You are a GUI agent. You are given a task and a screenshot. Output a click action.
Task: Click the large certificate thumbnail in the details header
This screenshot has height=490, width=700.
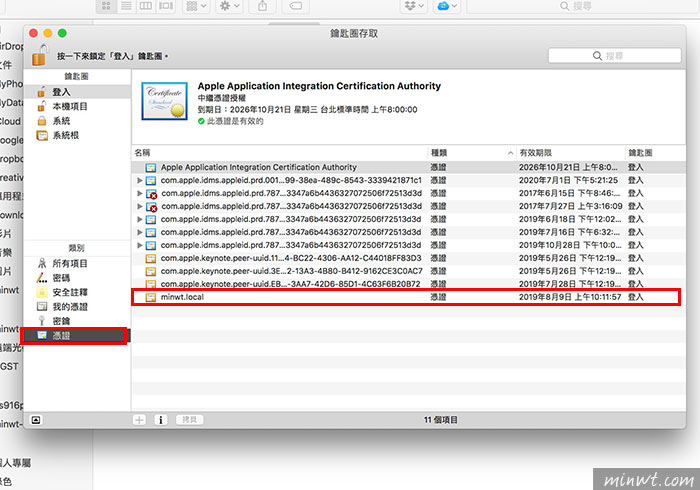click(164, 101)
